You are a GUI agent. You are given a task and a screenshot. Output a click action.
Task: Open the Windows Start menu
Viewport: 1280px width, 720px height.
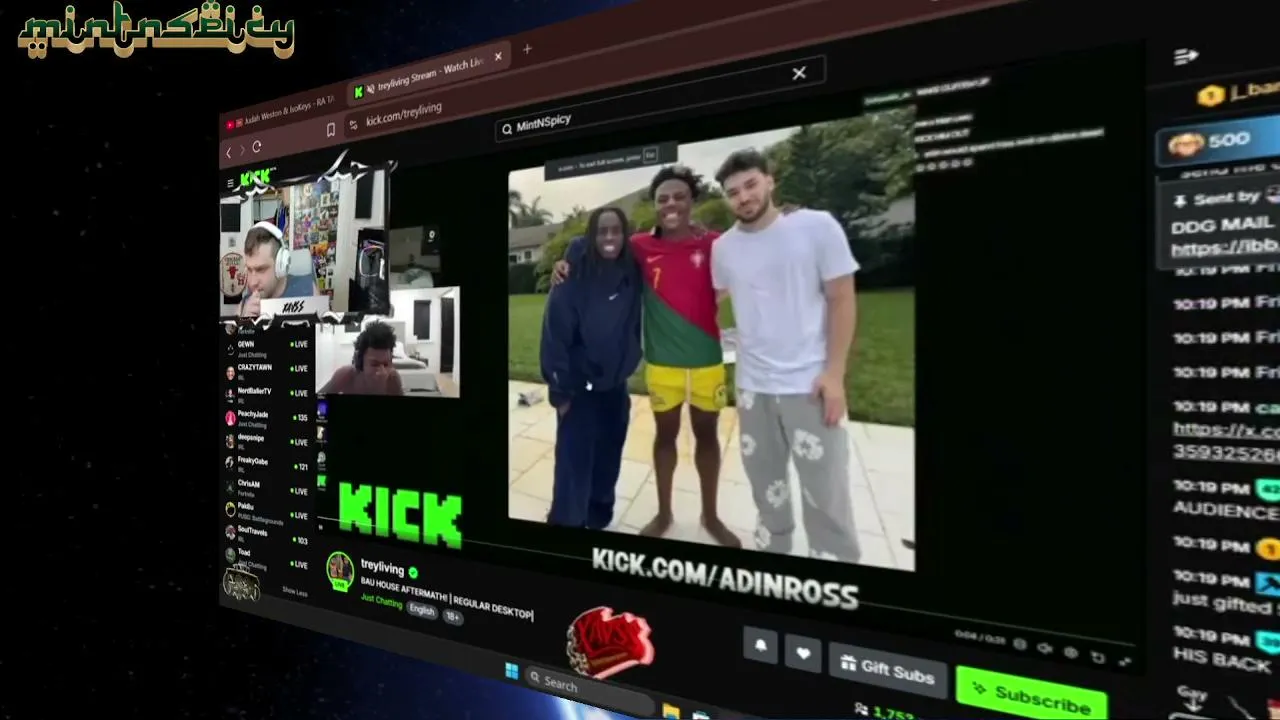511,671
